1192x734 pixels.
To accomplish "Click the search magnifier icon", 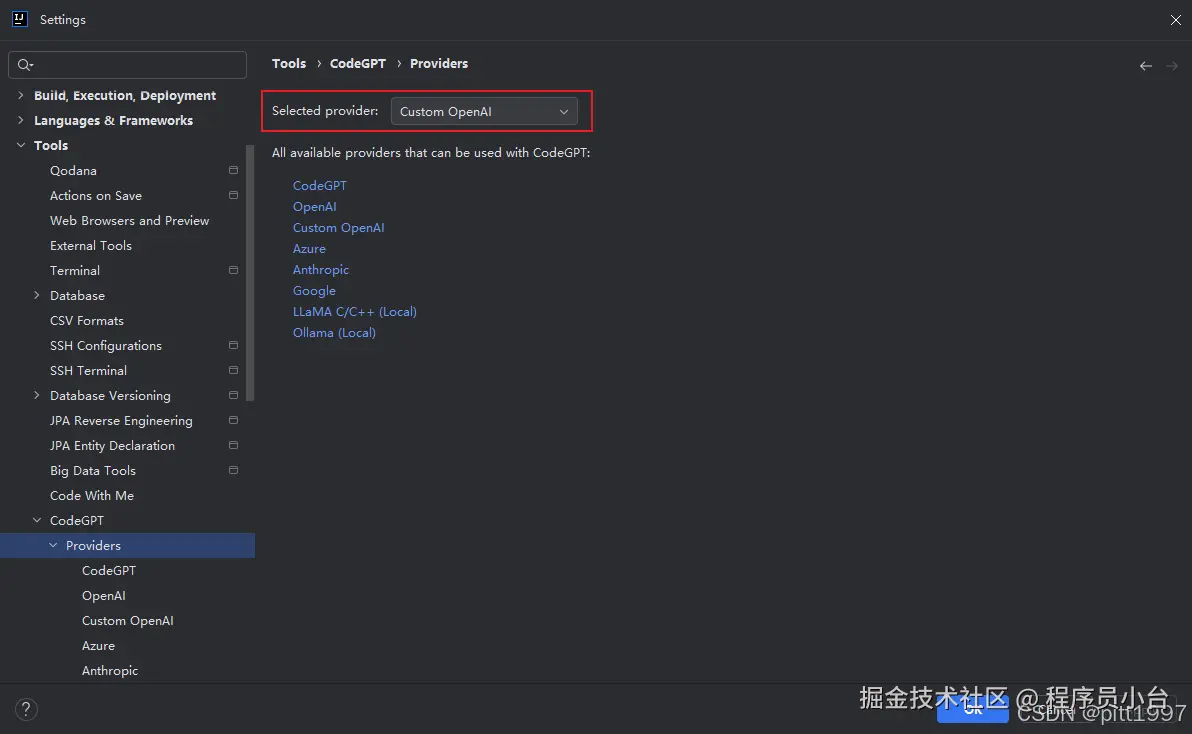I will (x=25, y=65).
